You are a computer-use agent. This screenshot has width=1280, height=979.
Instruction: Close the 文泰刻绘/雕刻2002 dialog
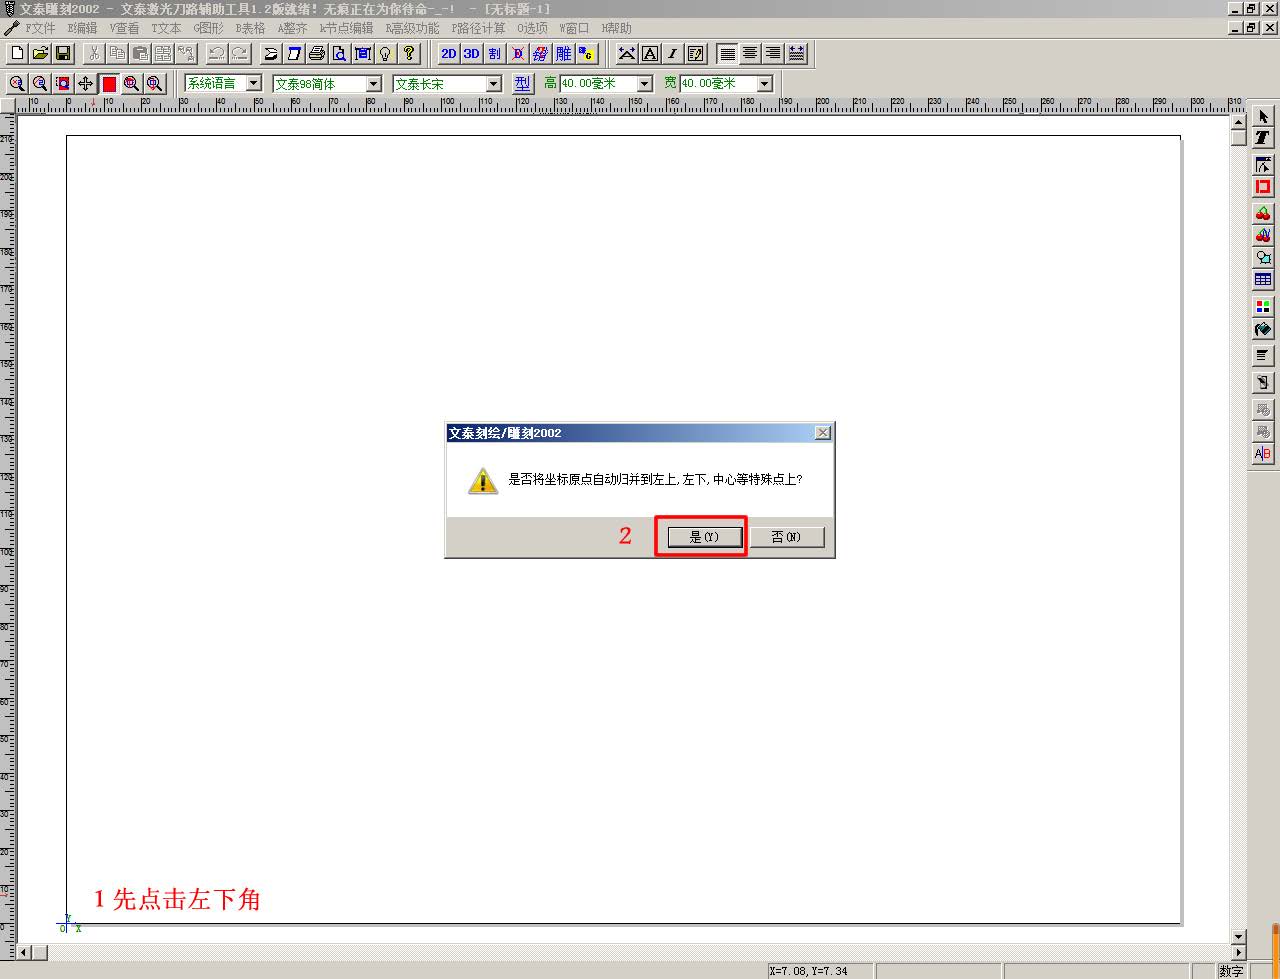(x=822, y=433)
